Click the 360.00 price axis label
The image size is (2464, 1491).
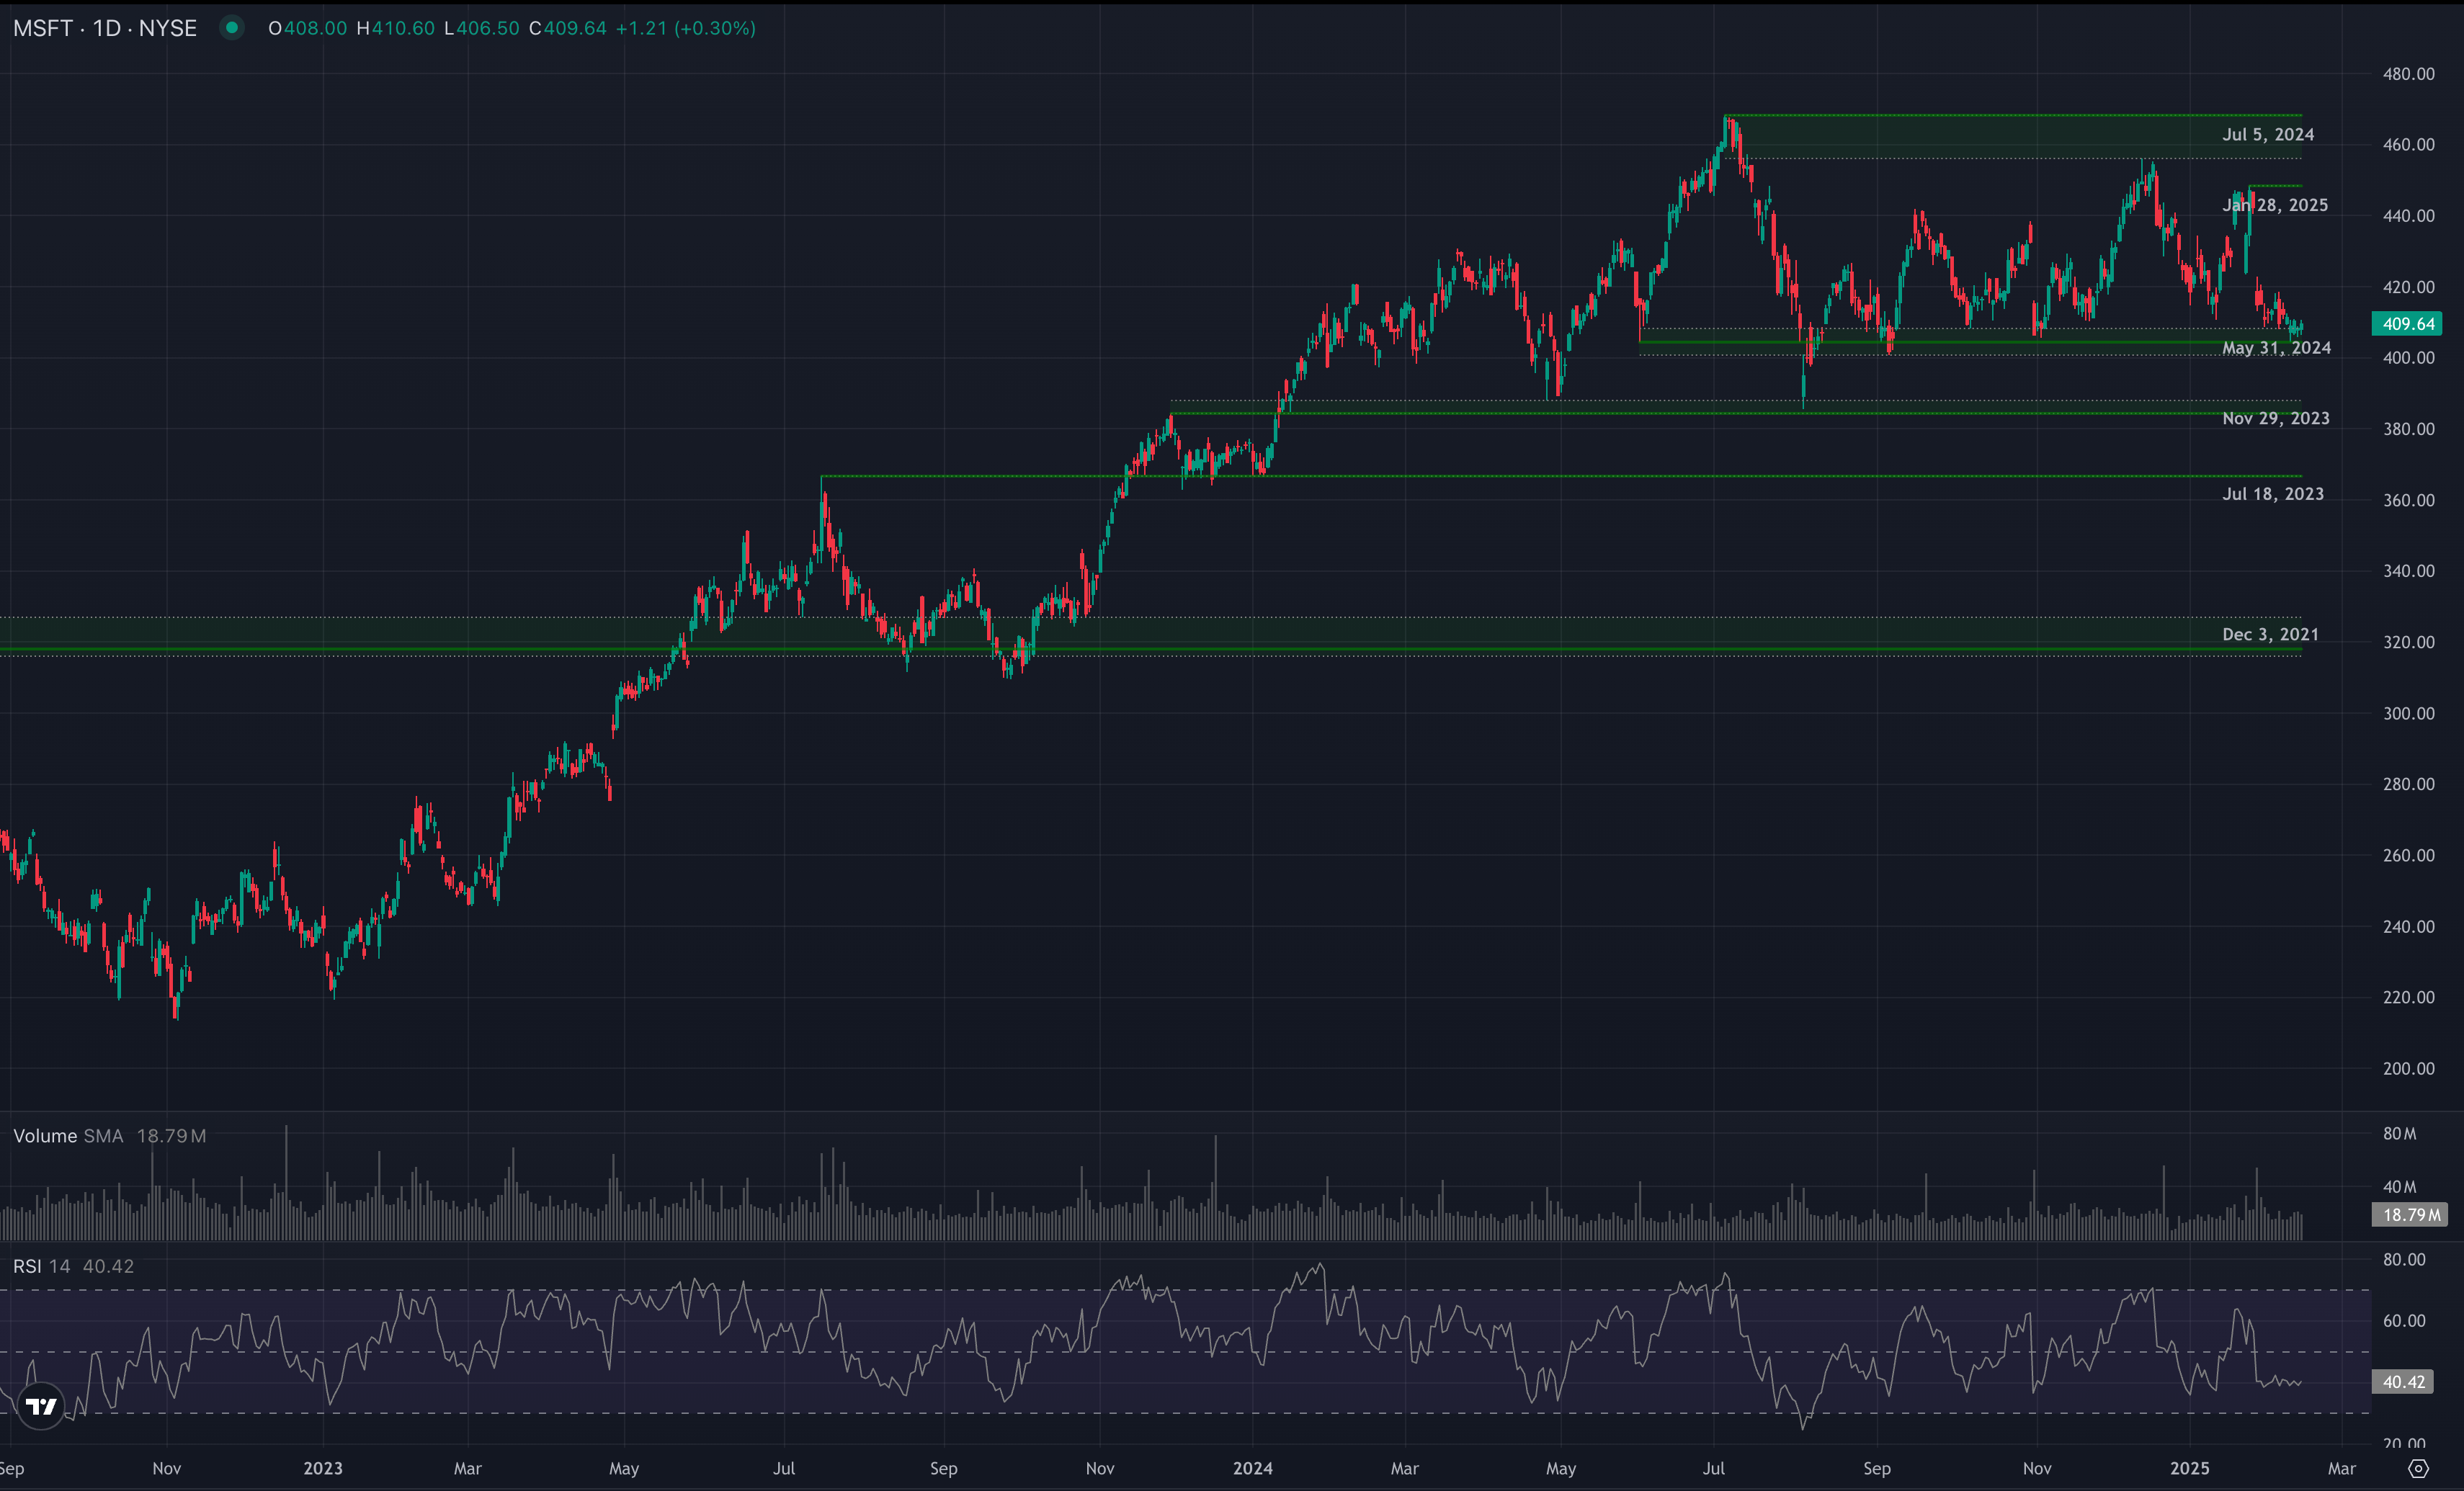tap(2408, 500)
